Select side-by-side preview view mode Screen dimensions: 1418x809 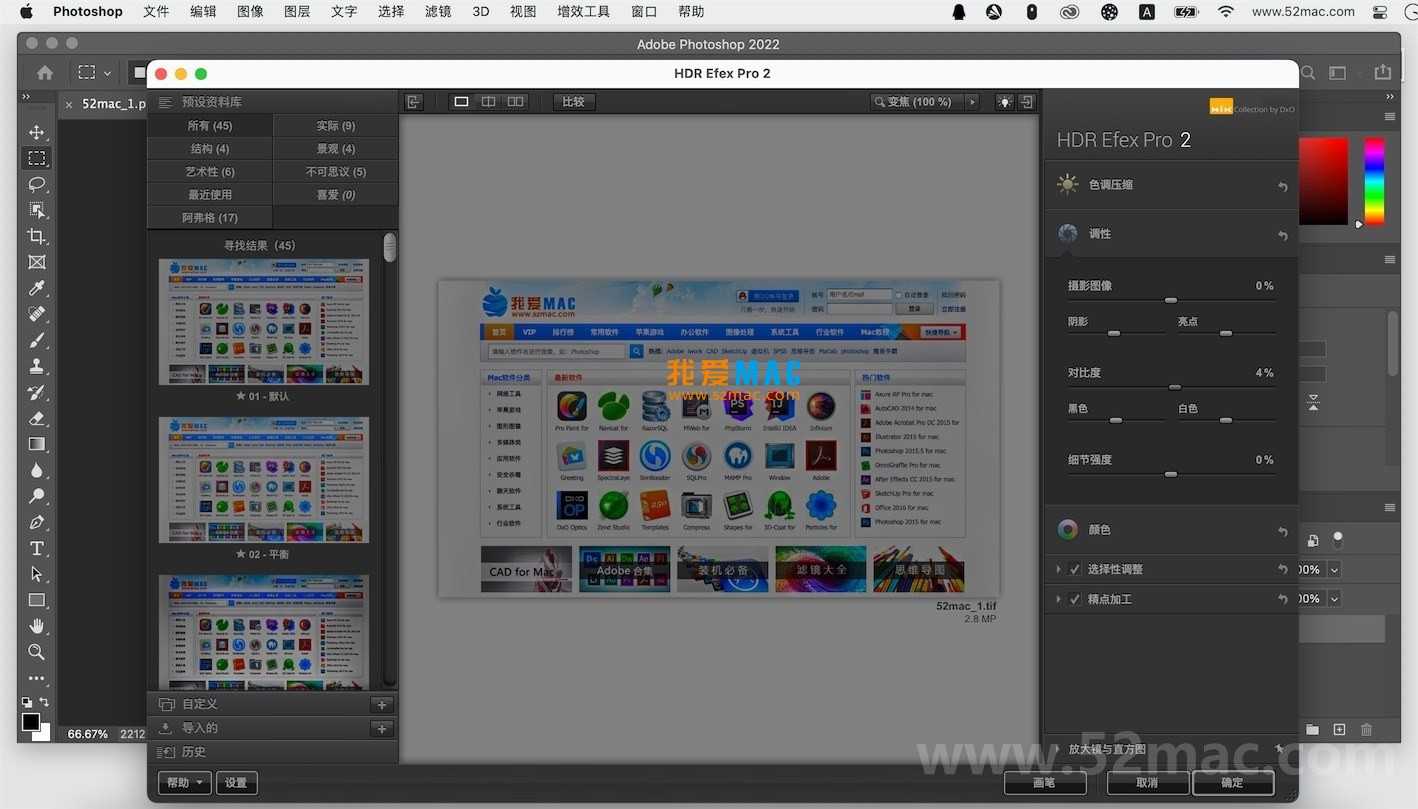515,101
